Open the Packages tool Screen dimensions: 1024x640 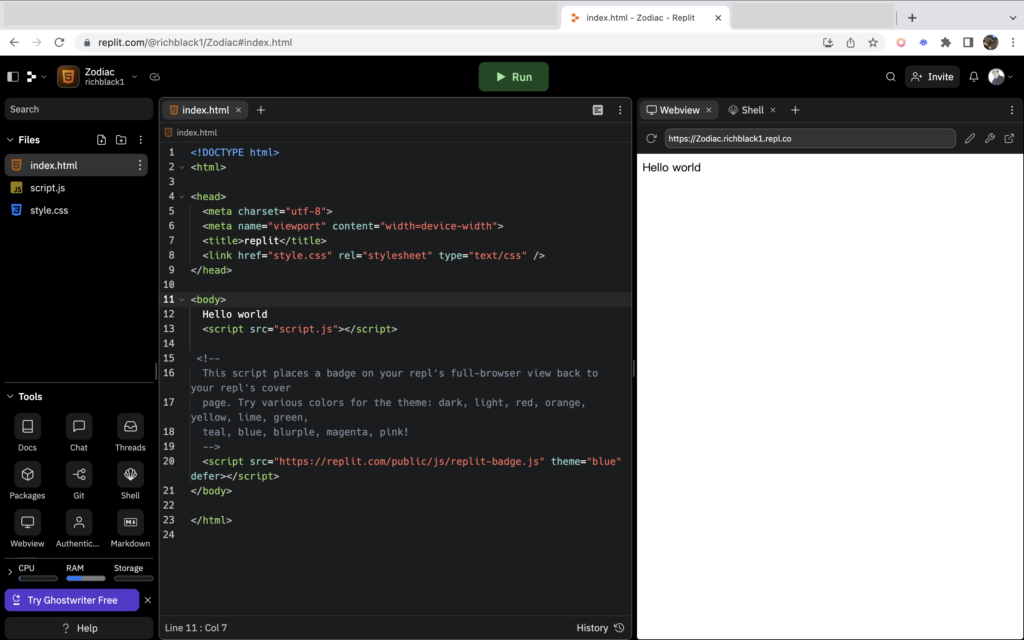tap(27, 475)
